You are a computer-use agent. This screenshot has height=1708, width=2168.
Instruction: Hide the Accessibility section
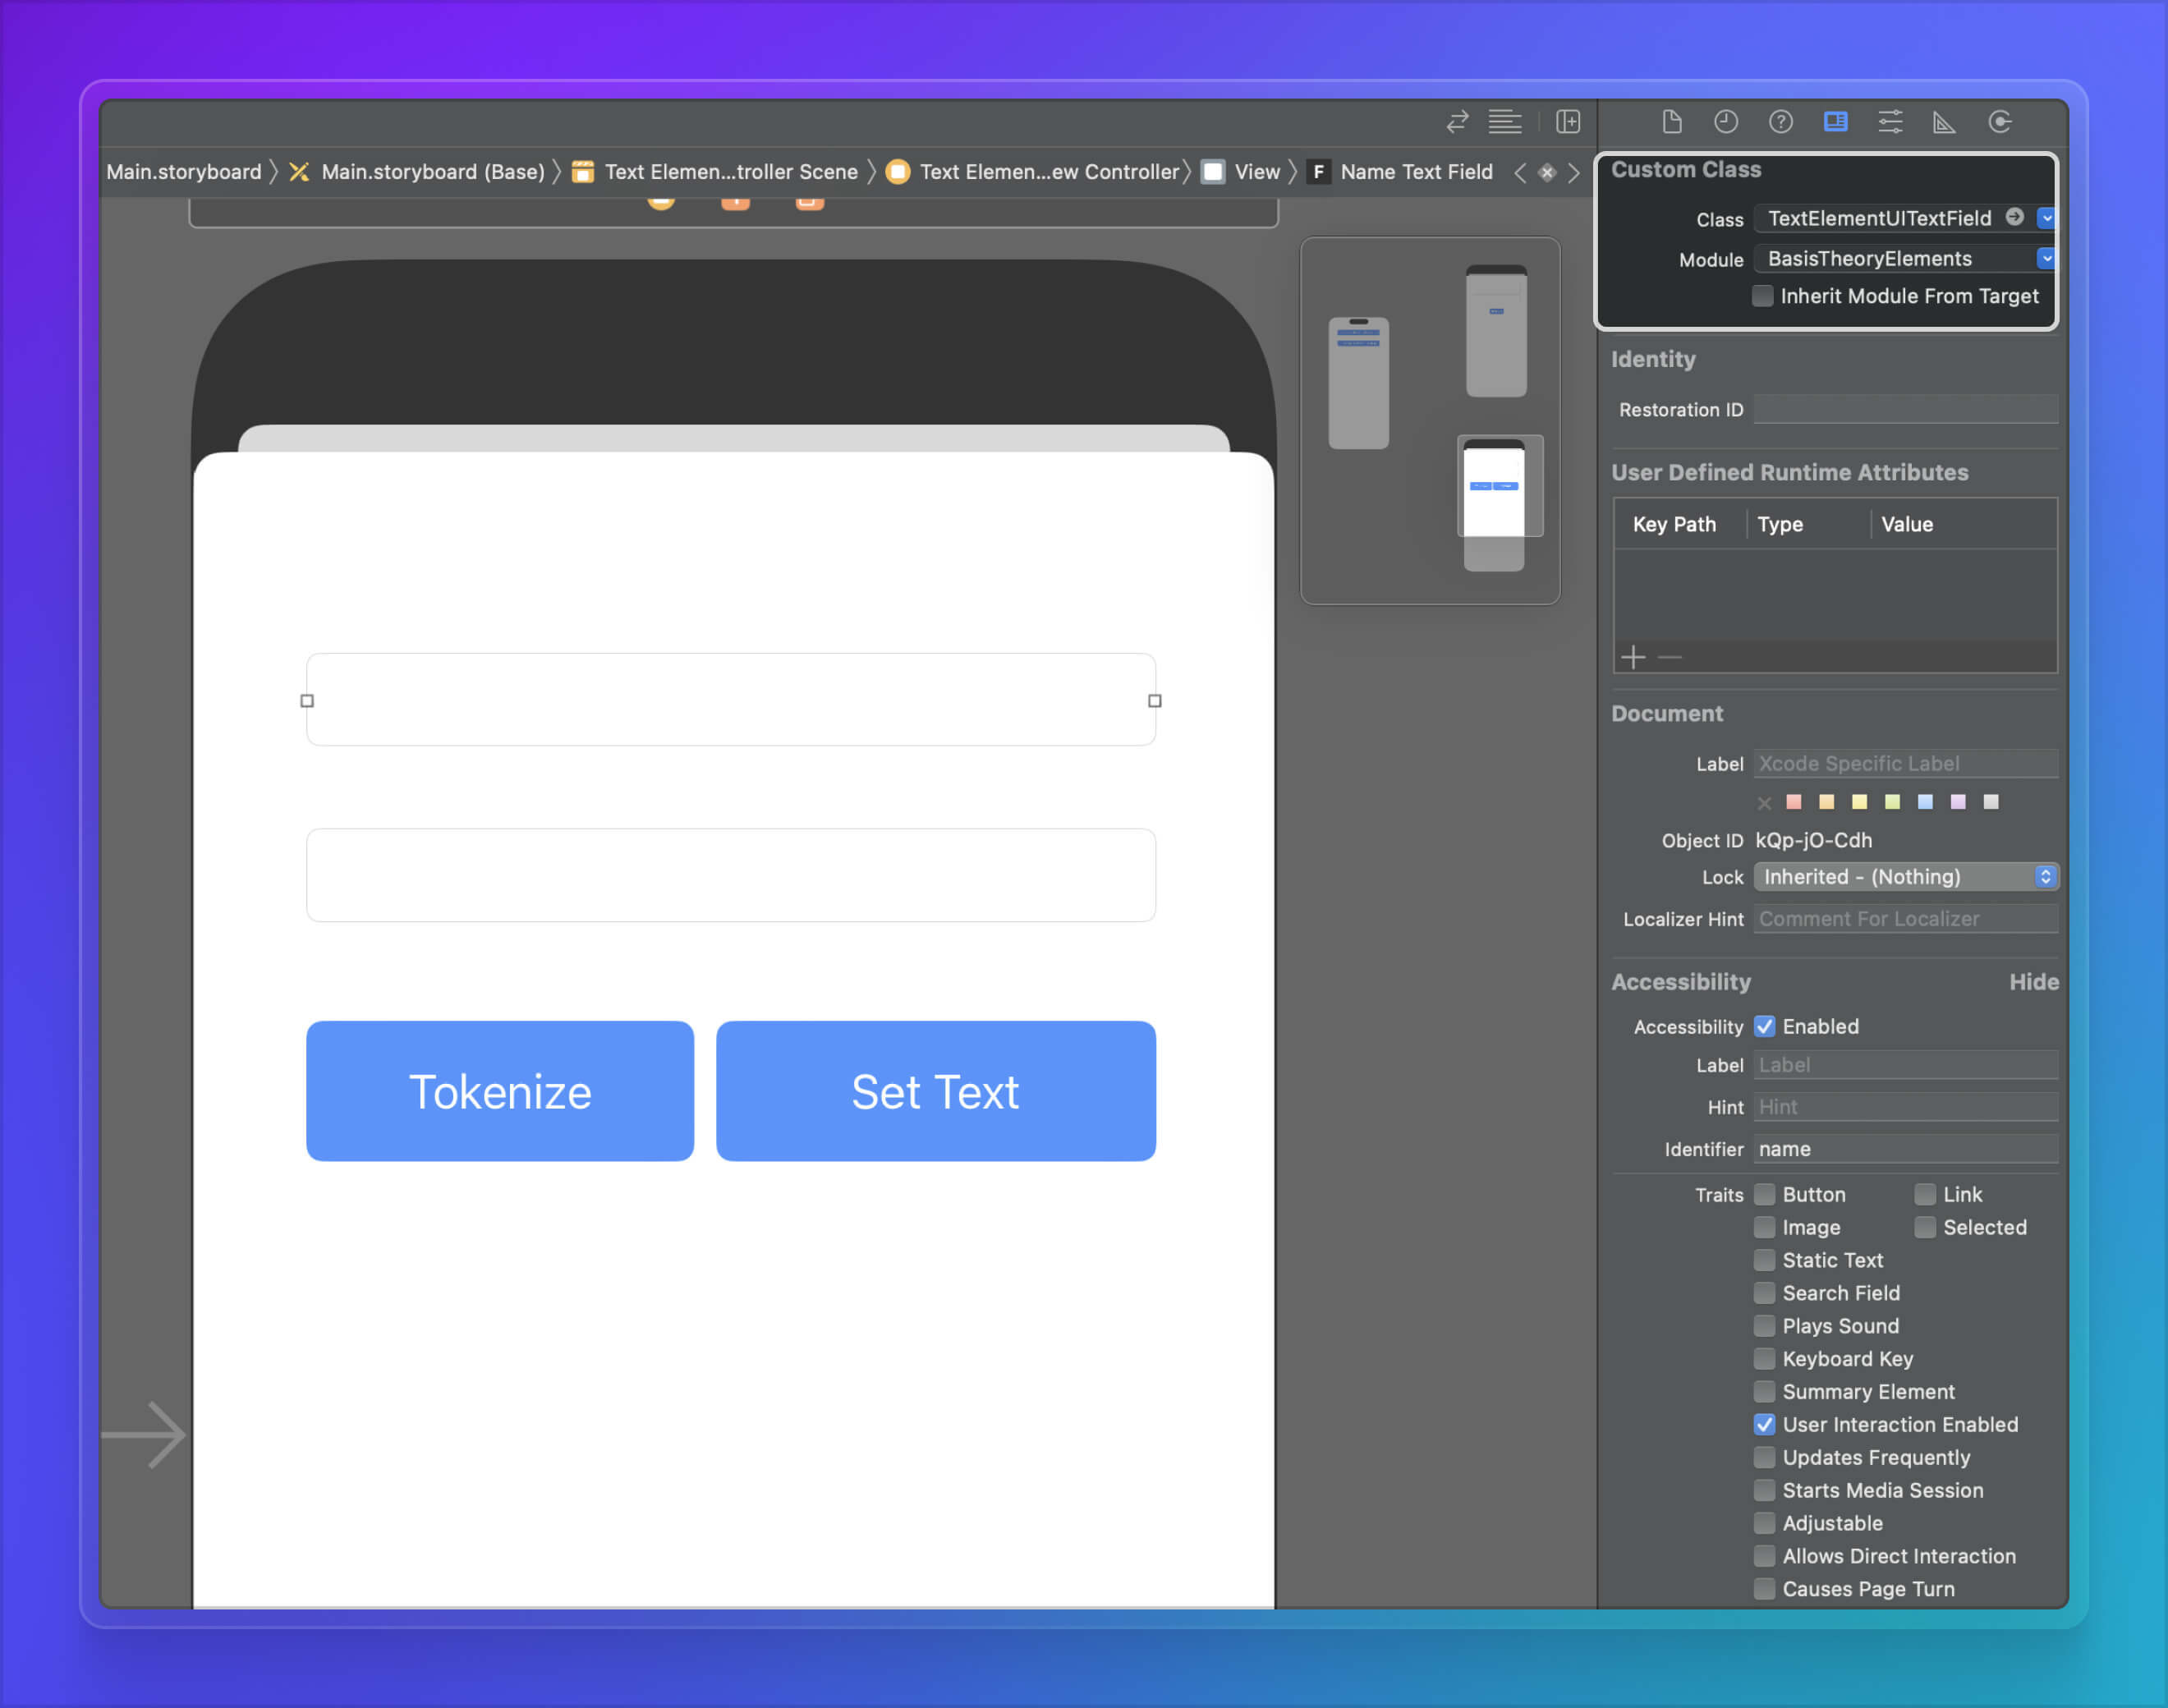coord(2033,982)
